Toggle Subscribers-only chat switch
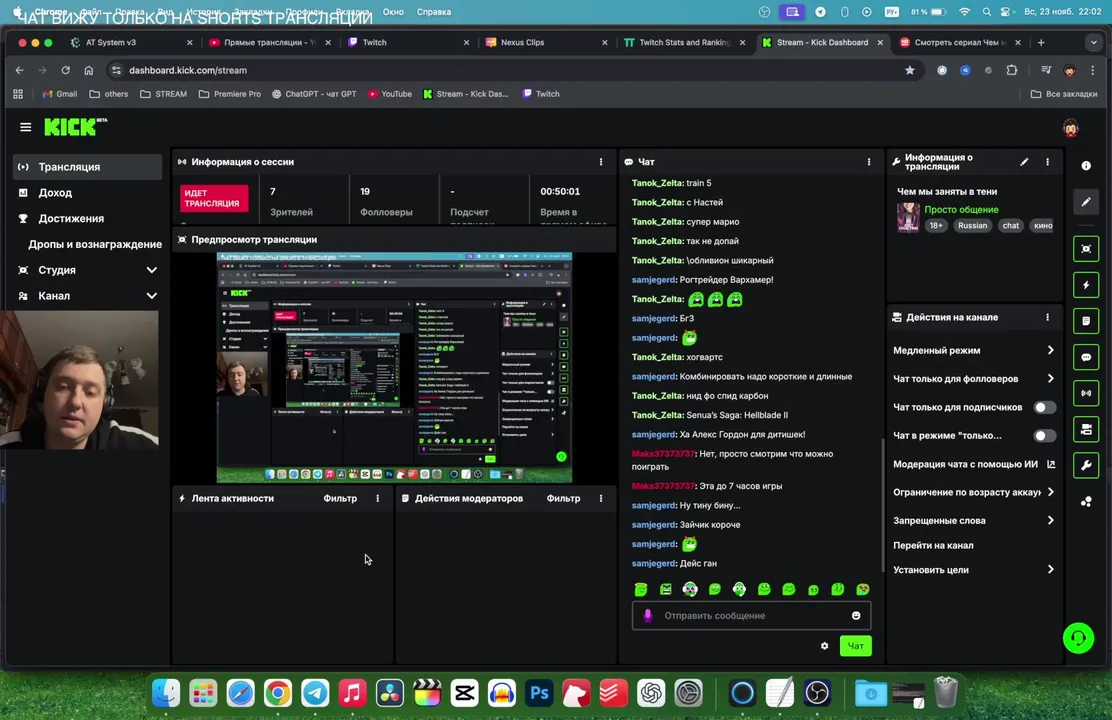Image resolution: width=1112 pixels, height=720 pixels. tap(1044, 407)
